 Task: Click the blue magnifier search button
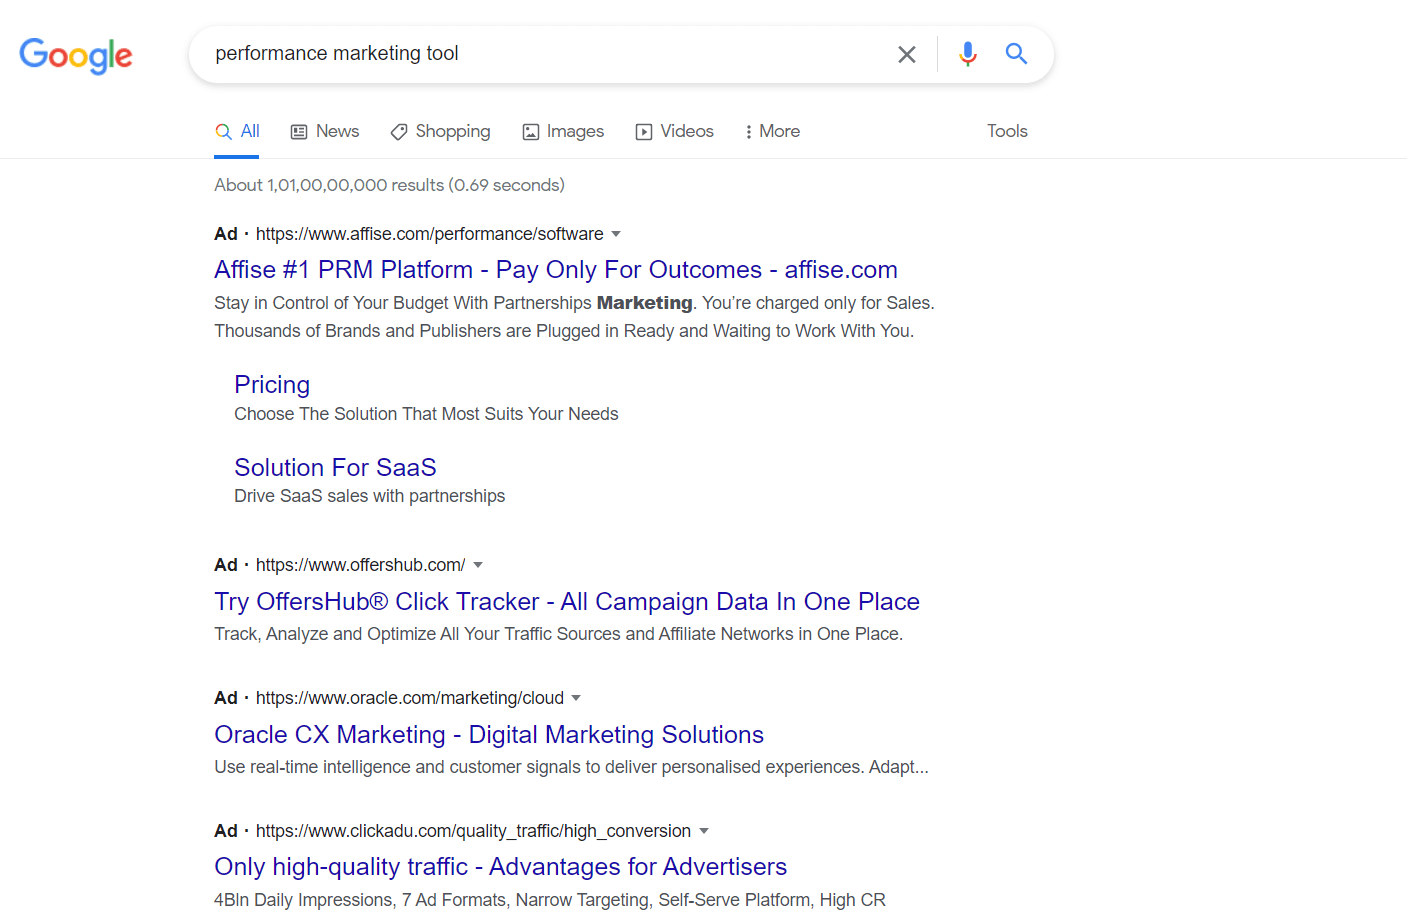[1016, 54]
